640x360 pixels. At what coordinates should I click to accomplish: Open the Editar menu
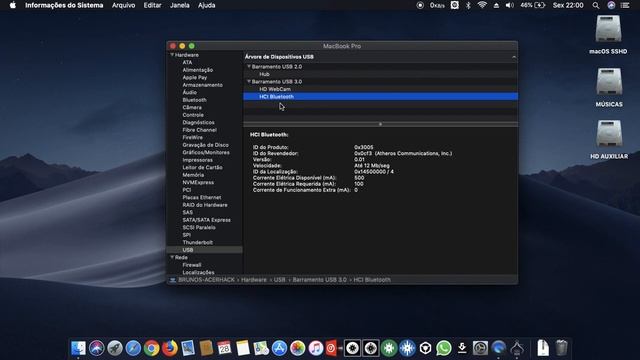click(152, 5)
